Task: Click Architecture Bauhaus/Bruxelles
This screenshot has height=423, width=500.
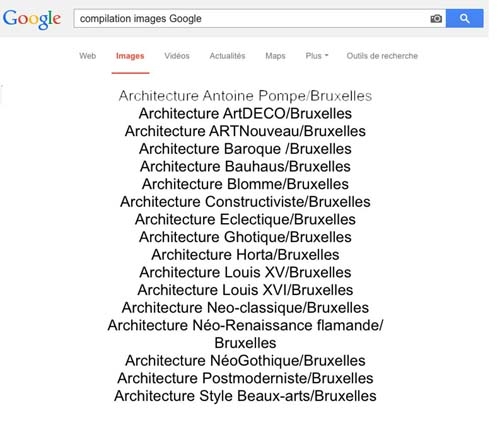Action: point(245,167)
